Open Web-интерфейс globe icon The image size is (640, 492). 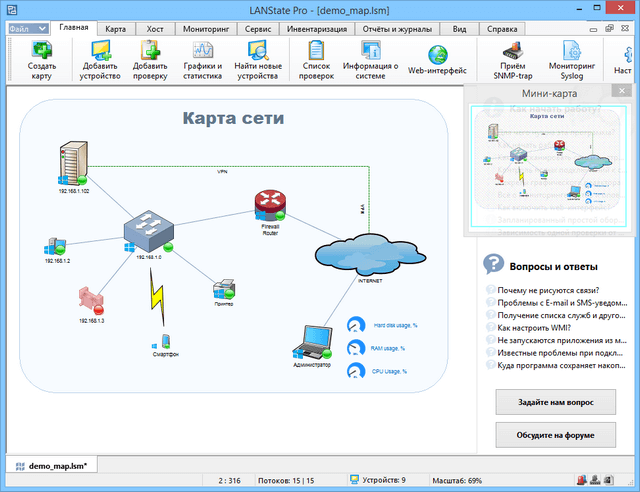pyautogui.click(x=437, y=55)
